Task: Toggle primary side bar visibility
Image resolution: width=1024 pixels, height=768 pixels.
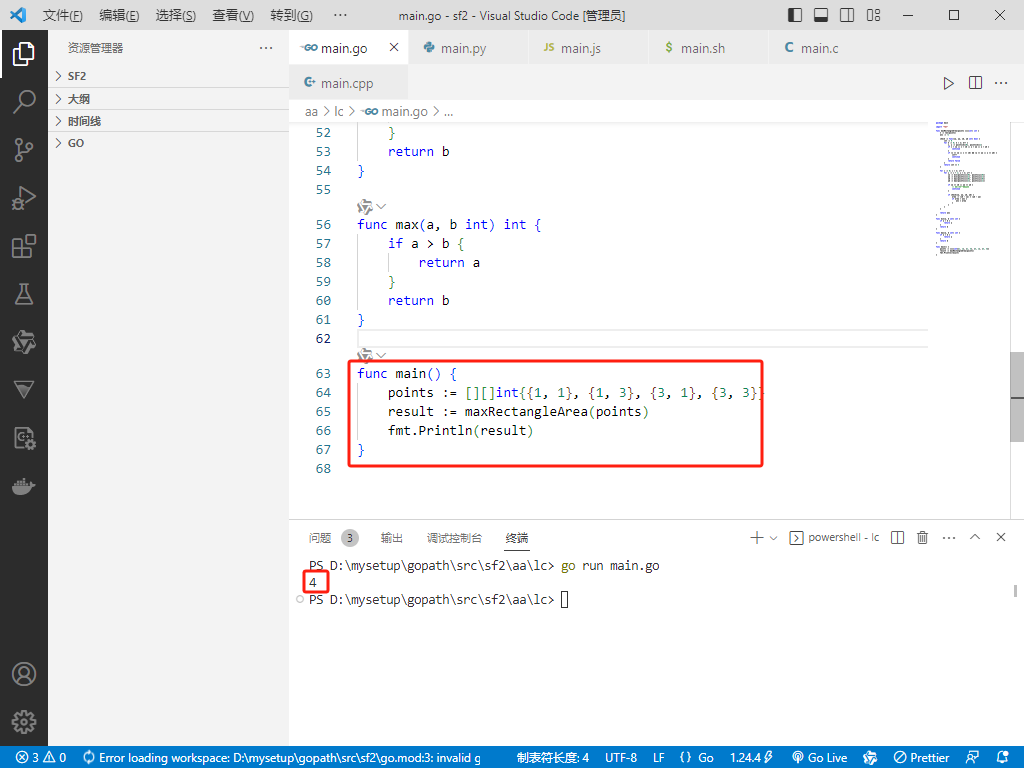Action: [795, 15]
